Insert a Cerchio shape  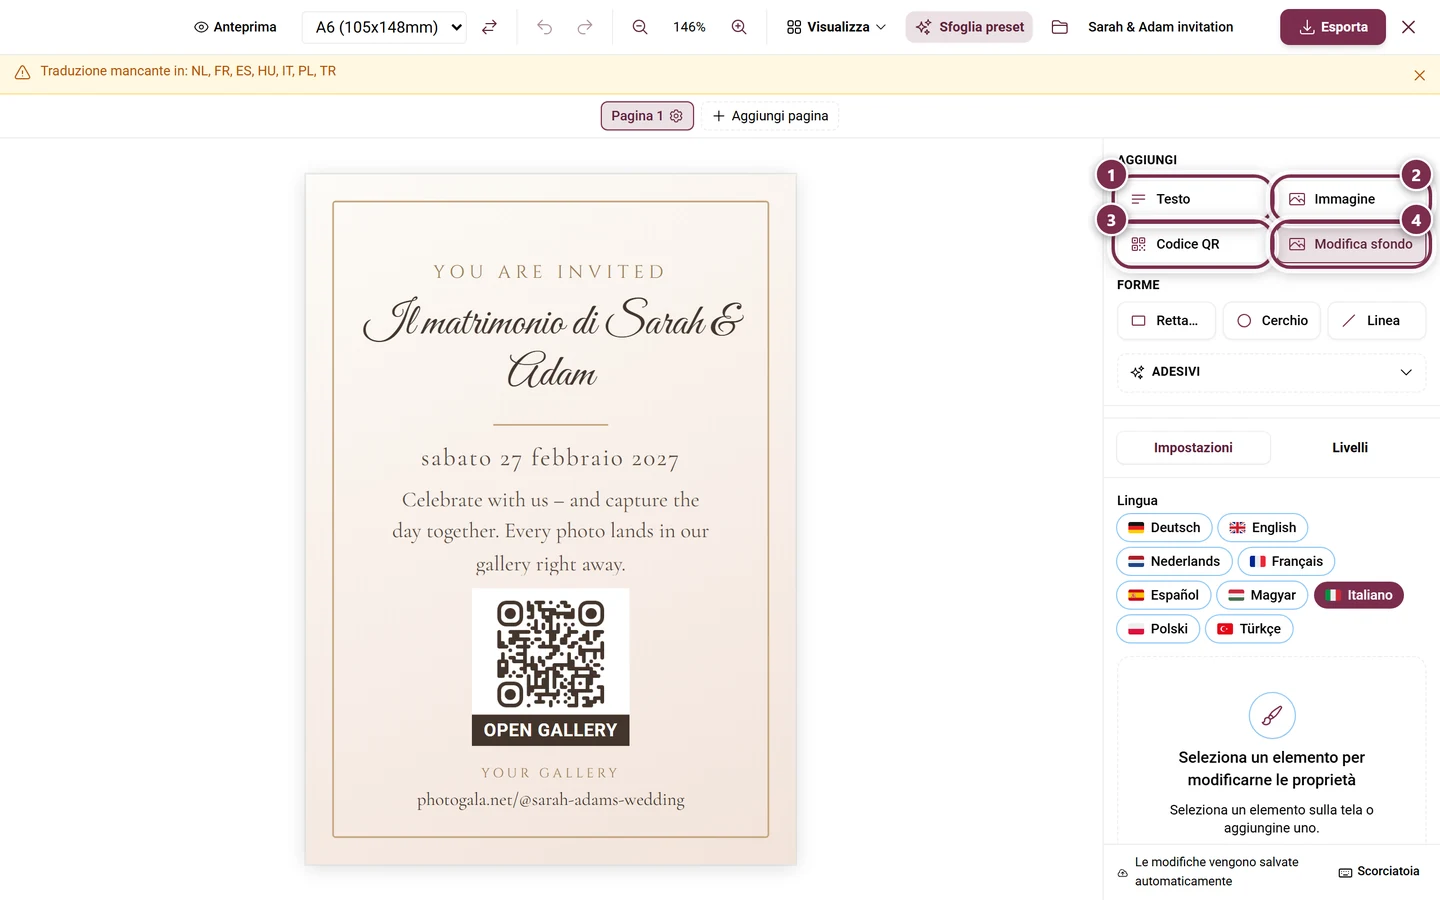click(1272, 321)
